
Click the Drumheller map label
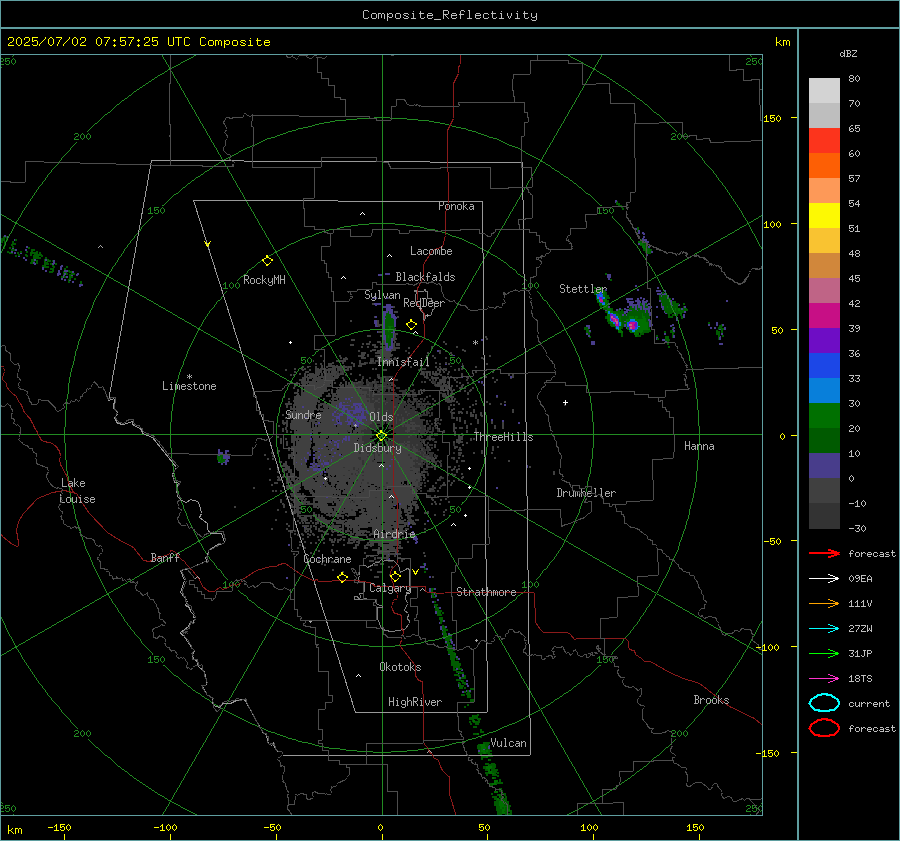point(586,493)
